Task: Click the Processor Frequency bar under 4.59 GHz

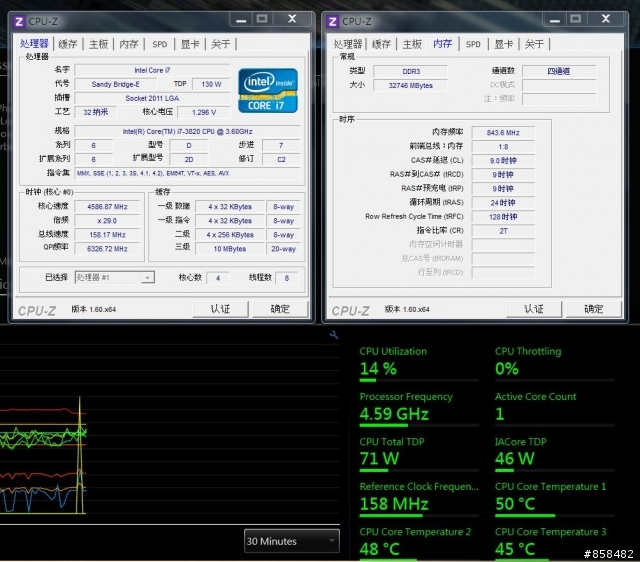Action: (x=419, y=425)
